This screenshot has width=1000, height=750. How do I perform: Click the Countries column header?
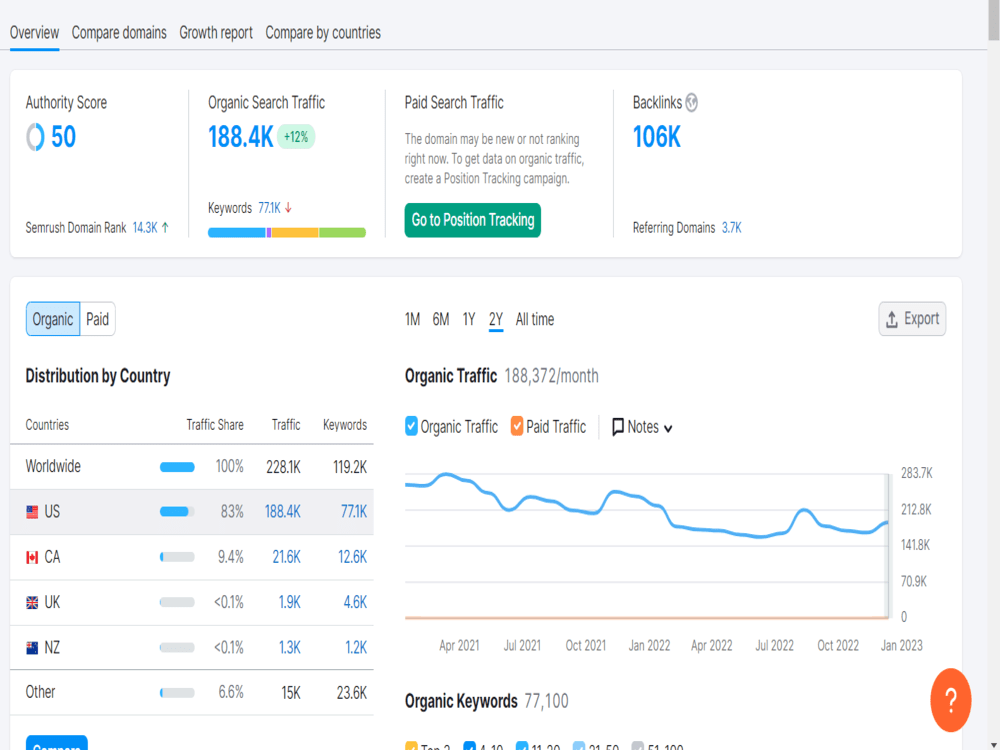[47, 425]
